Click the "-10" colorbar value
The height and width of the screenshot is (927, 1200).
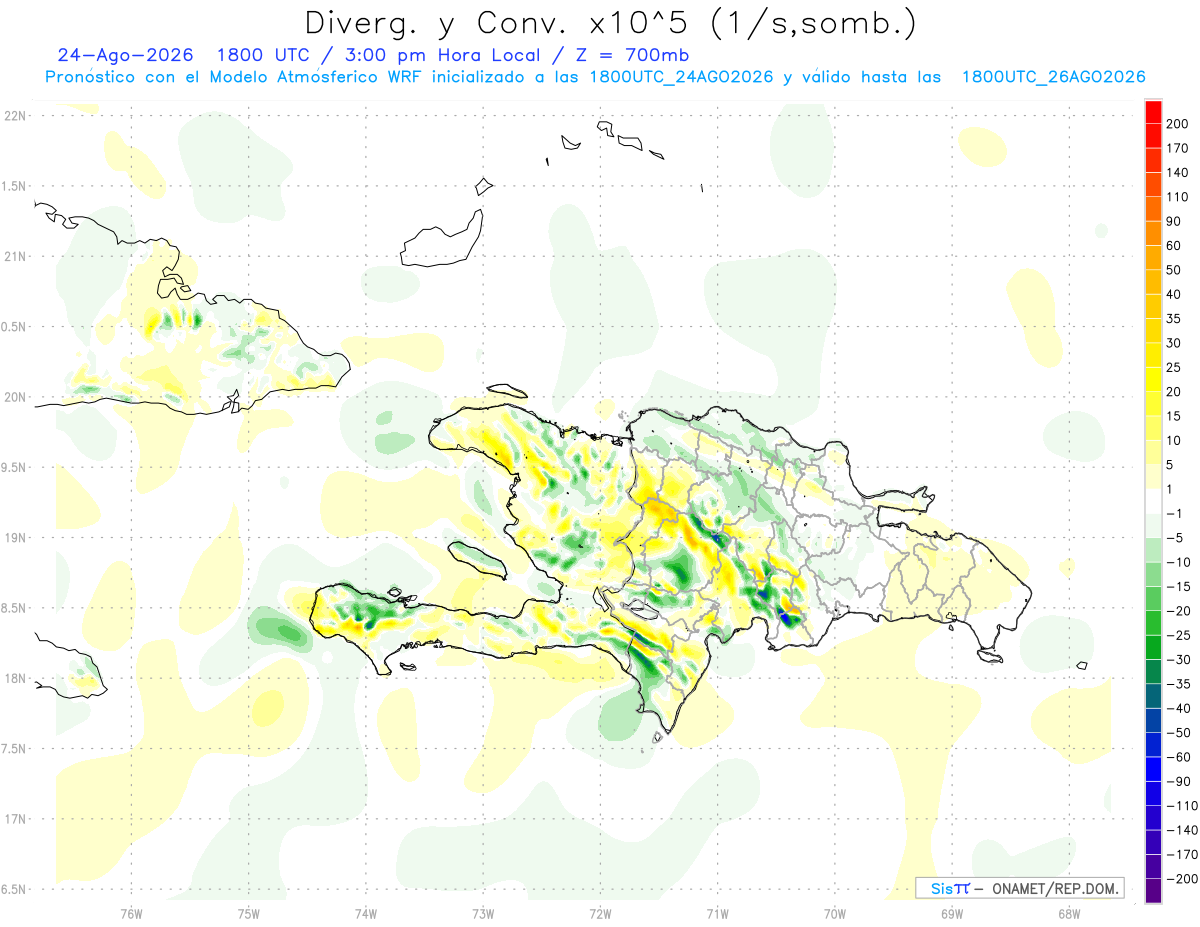1180,562
